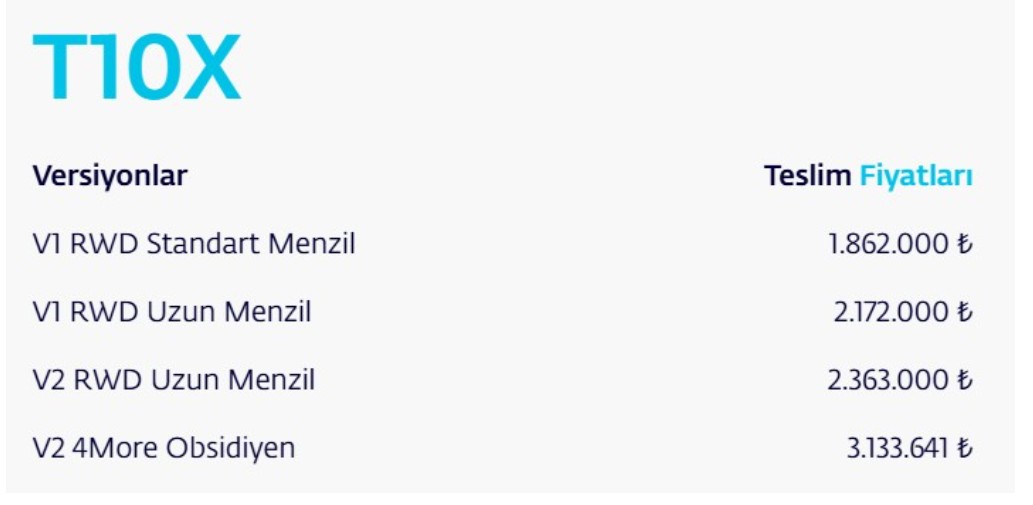
Task: Click the lira symbol after 1.862.000
Action: (965, 244)
